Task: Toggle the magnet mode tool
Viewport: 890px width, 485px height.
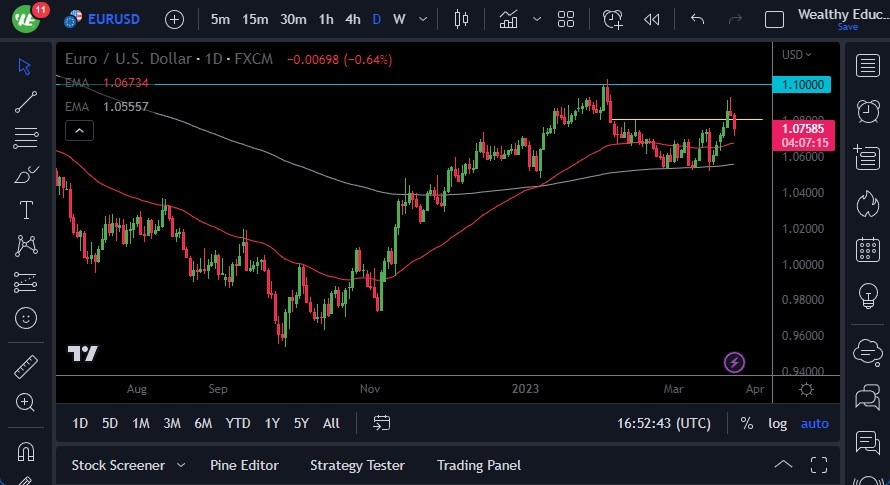Action: [26, 450]
